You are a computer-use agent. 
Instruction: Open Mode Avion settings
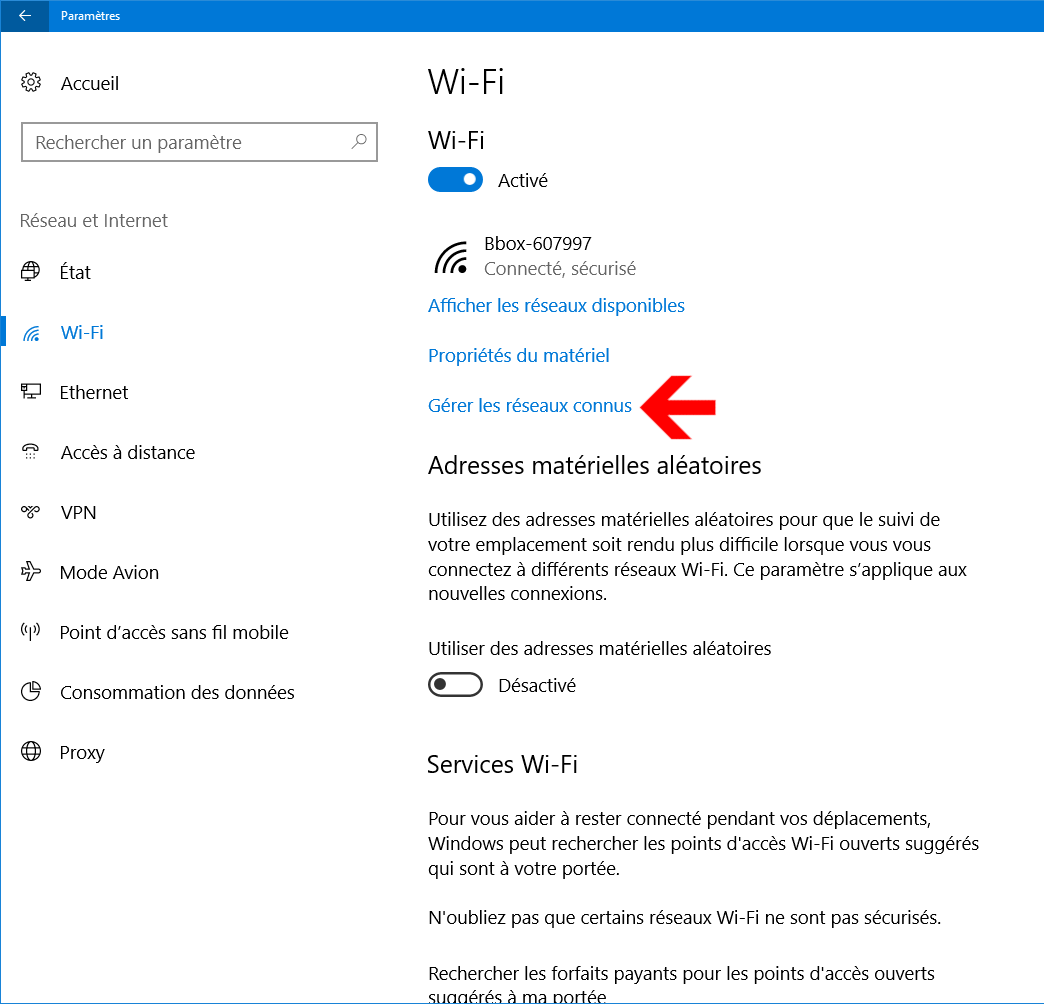(x=109, y=572)
